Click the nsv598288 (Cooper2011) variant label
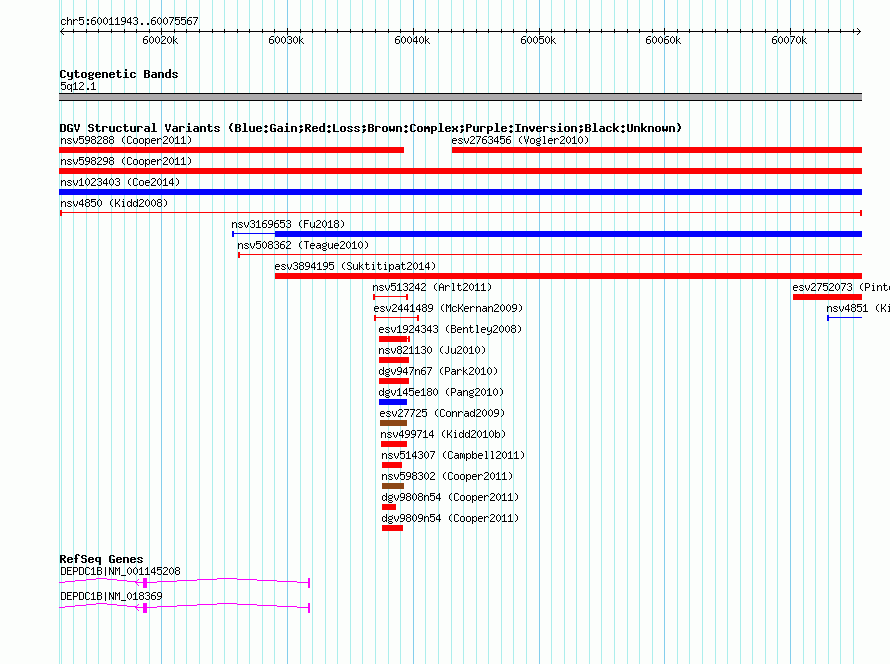 pos(126,140)
